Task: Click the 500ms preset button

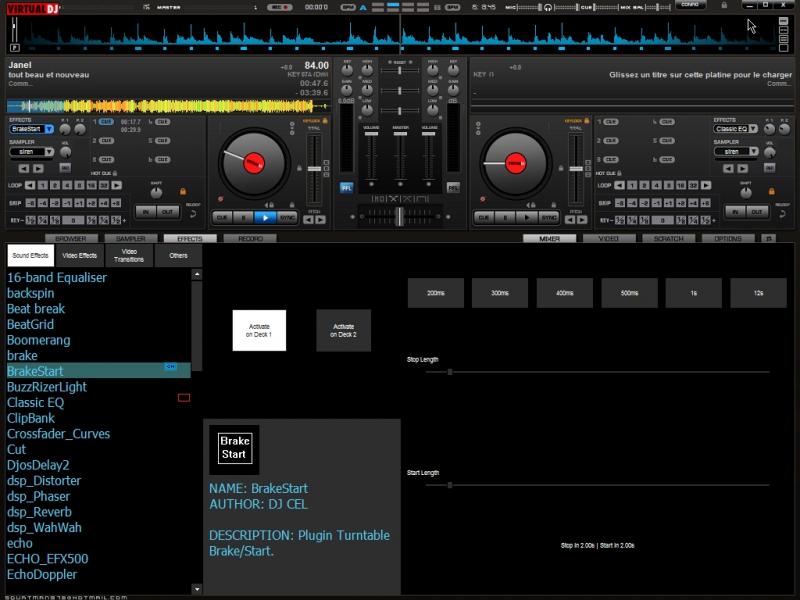Action: 629,292
